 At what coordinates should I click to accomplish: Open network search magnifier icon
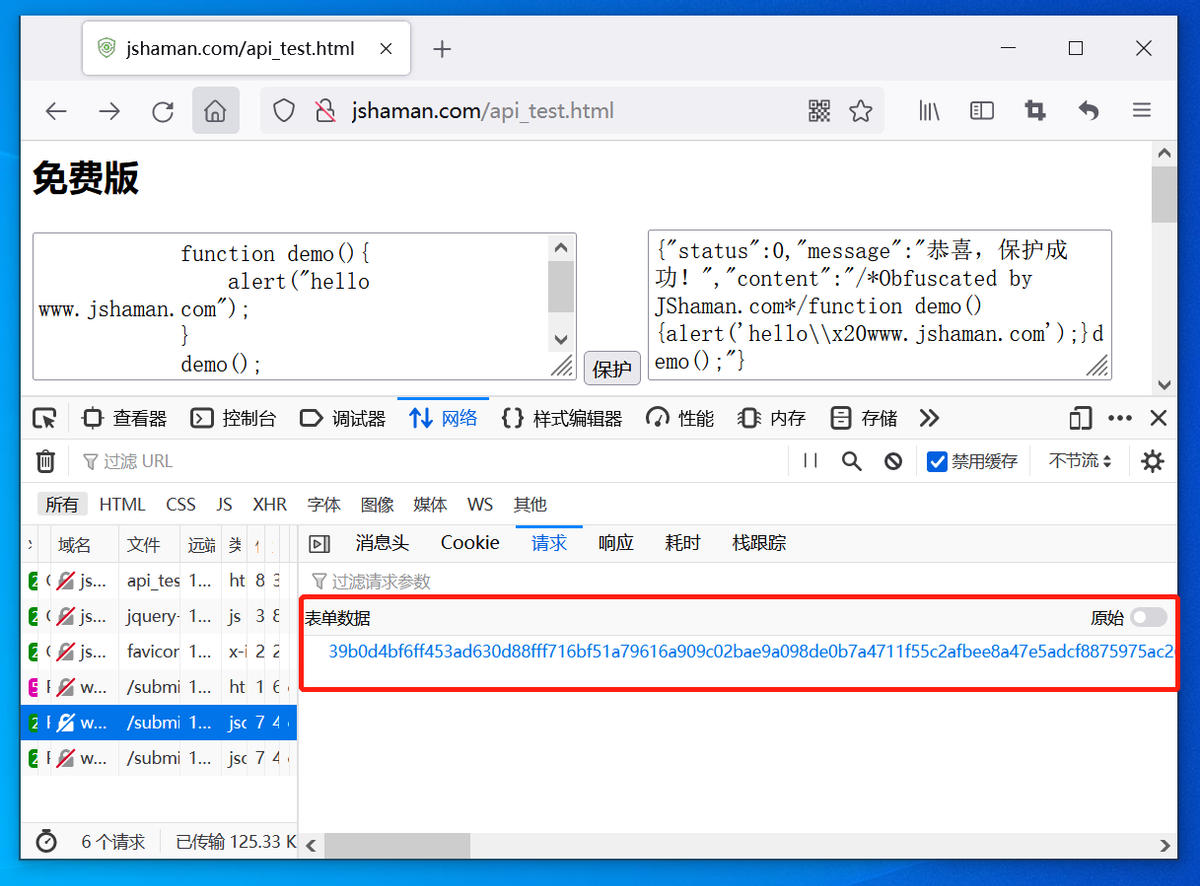pos(851,461)
